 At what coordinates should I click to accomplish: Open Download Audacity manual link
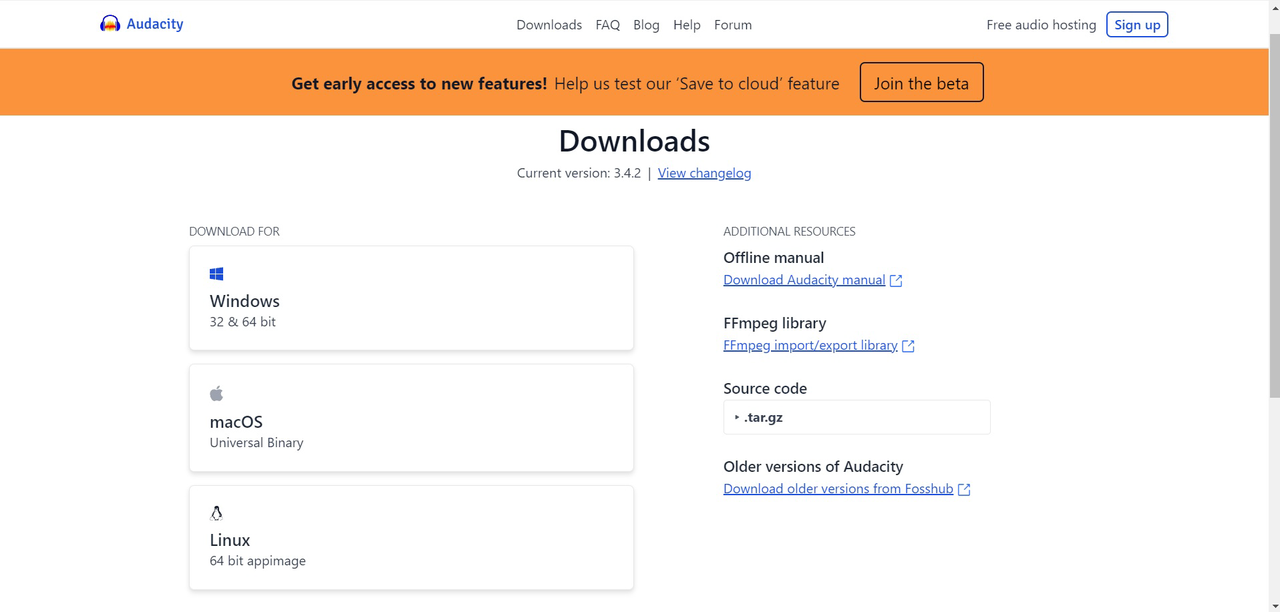[x=804, y=280]
